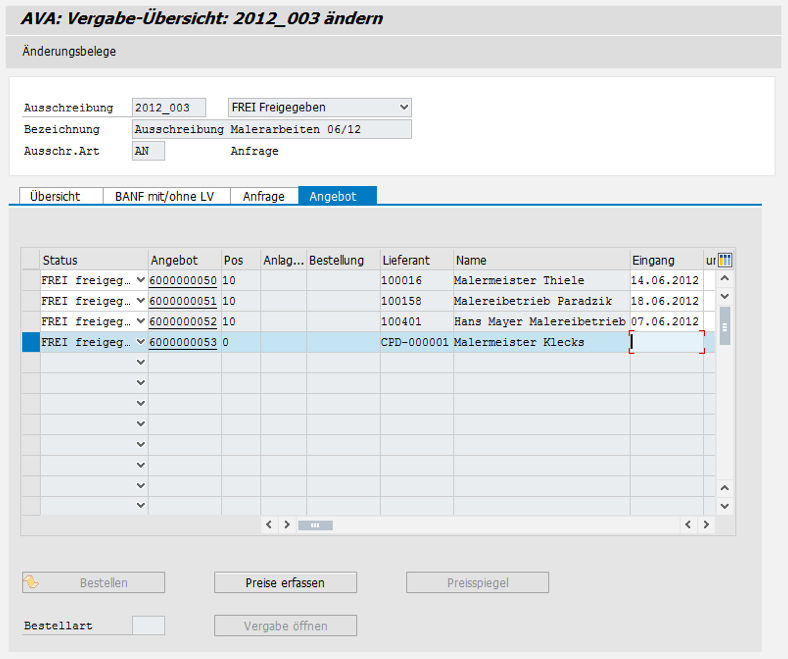
Task: Expand status dropdown for offer 6000000052
Action: tap(140, 322)
